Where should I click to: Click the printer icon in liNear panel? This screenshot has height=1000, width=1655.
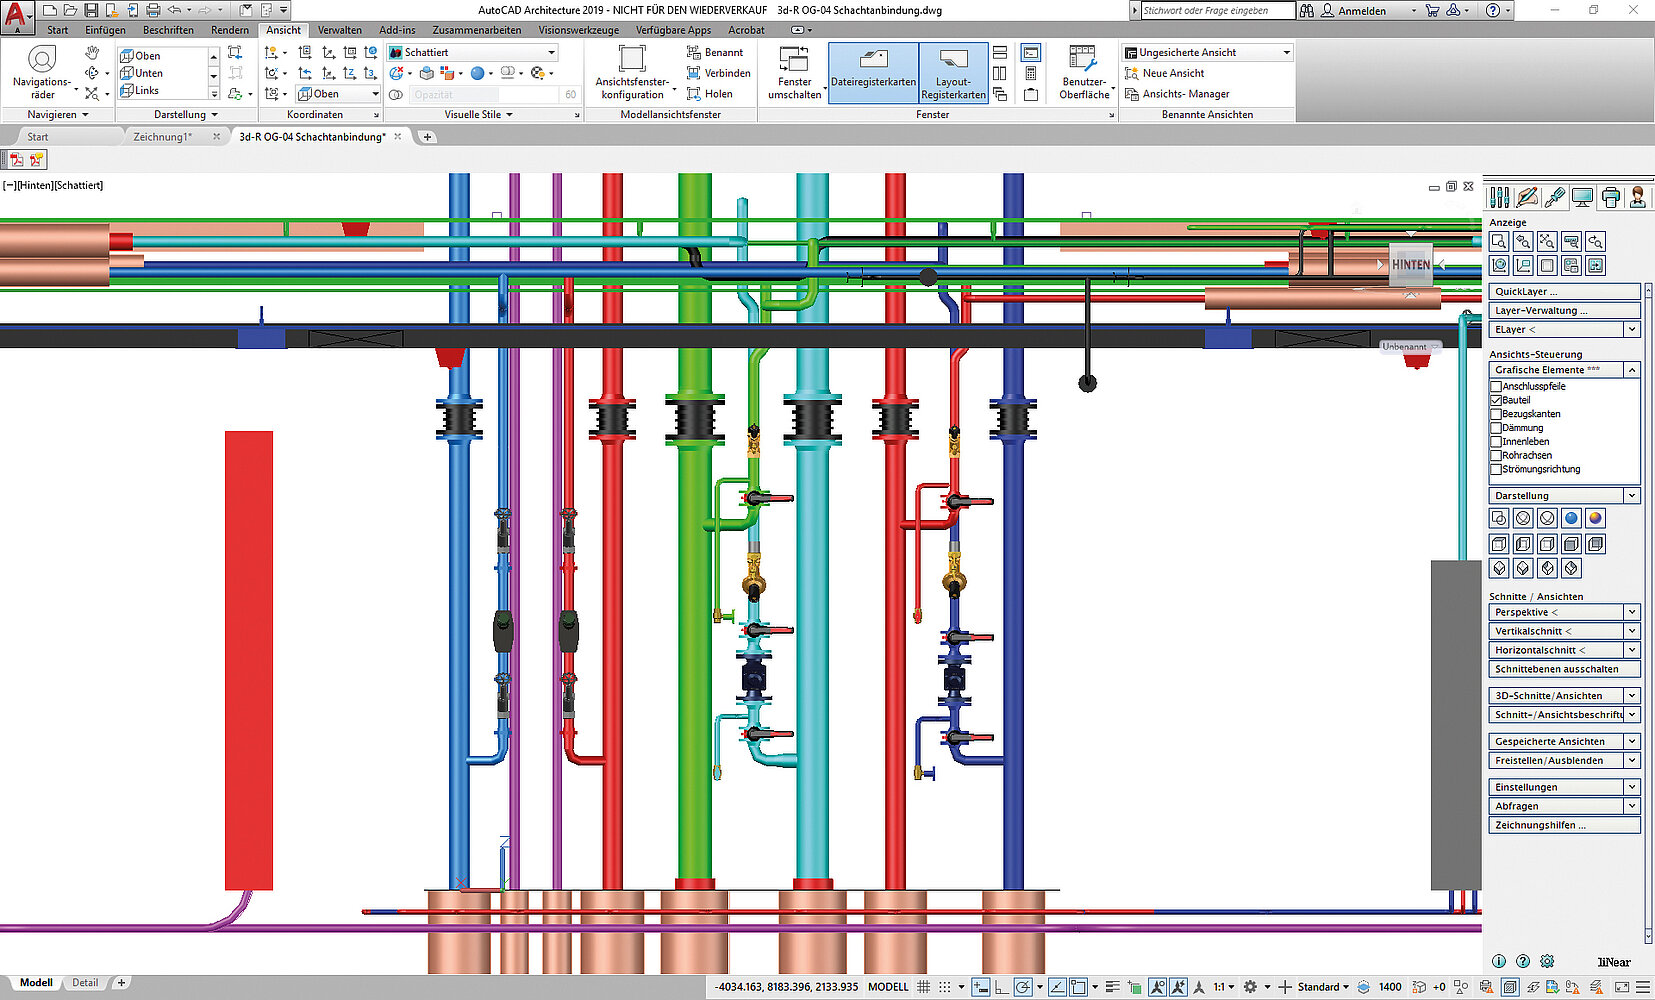click(1610, 198)
